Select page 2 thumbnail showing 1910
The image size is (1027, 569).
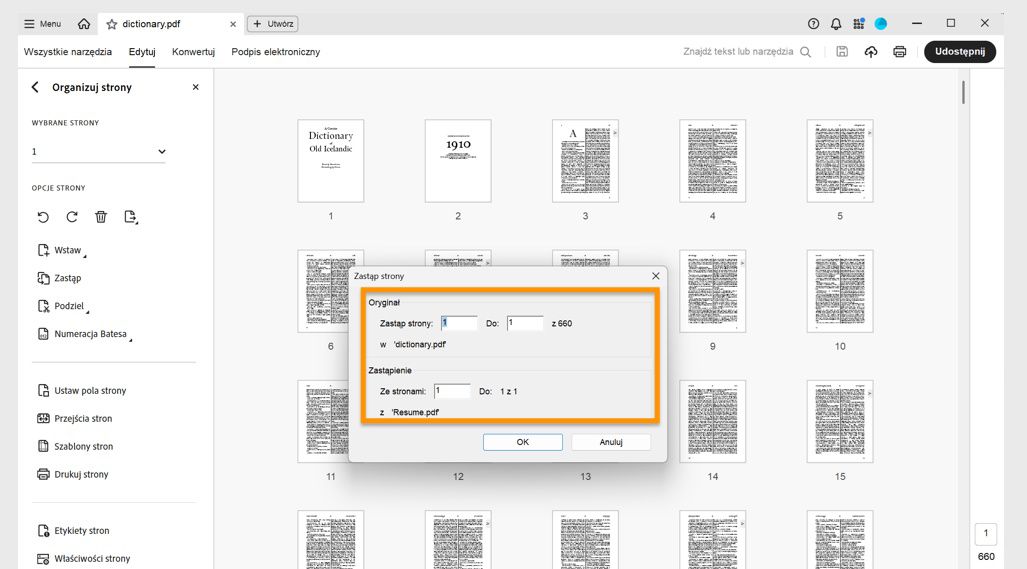pyautogui.click(x=458, y=160)
